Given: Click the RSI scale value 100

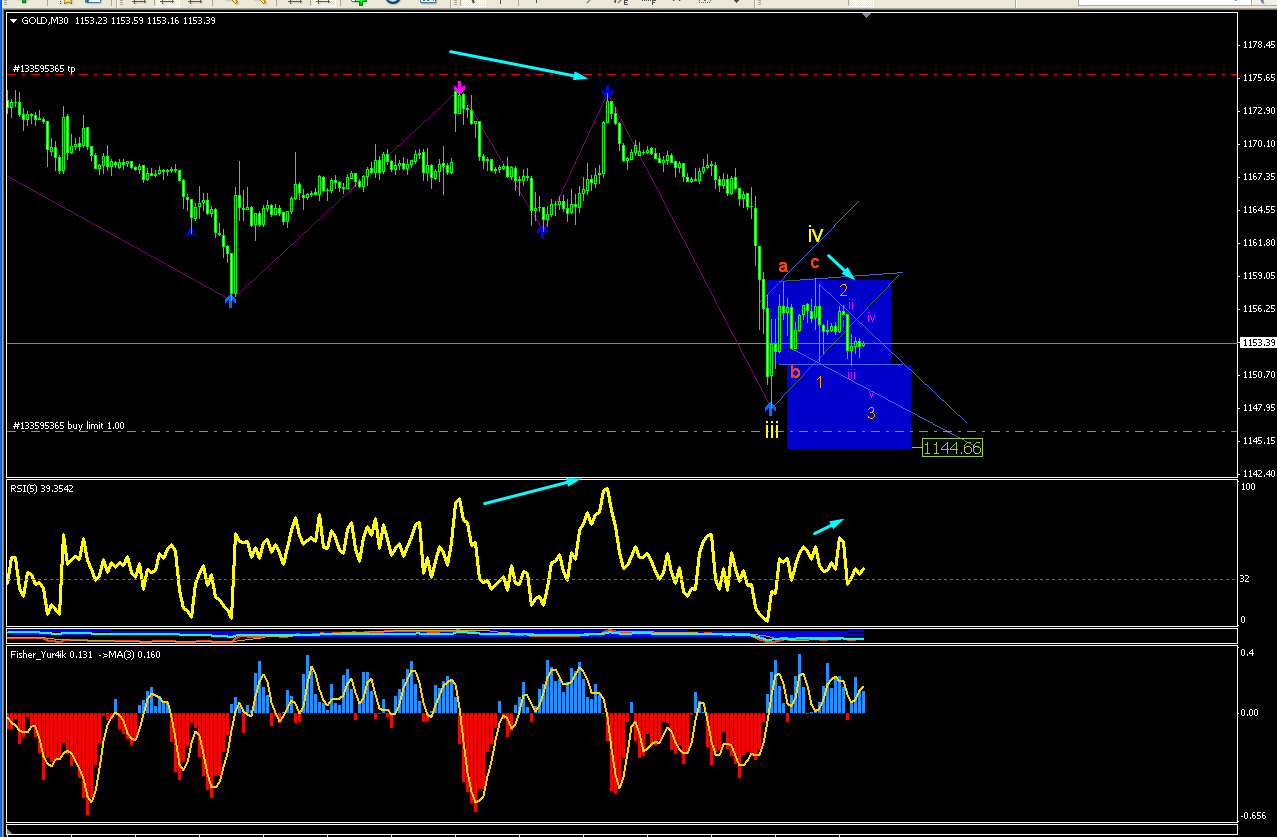Looking at the screenshot, I should (x=1247, y=487).
